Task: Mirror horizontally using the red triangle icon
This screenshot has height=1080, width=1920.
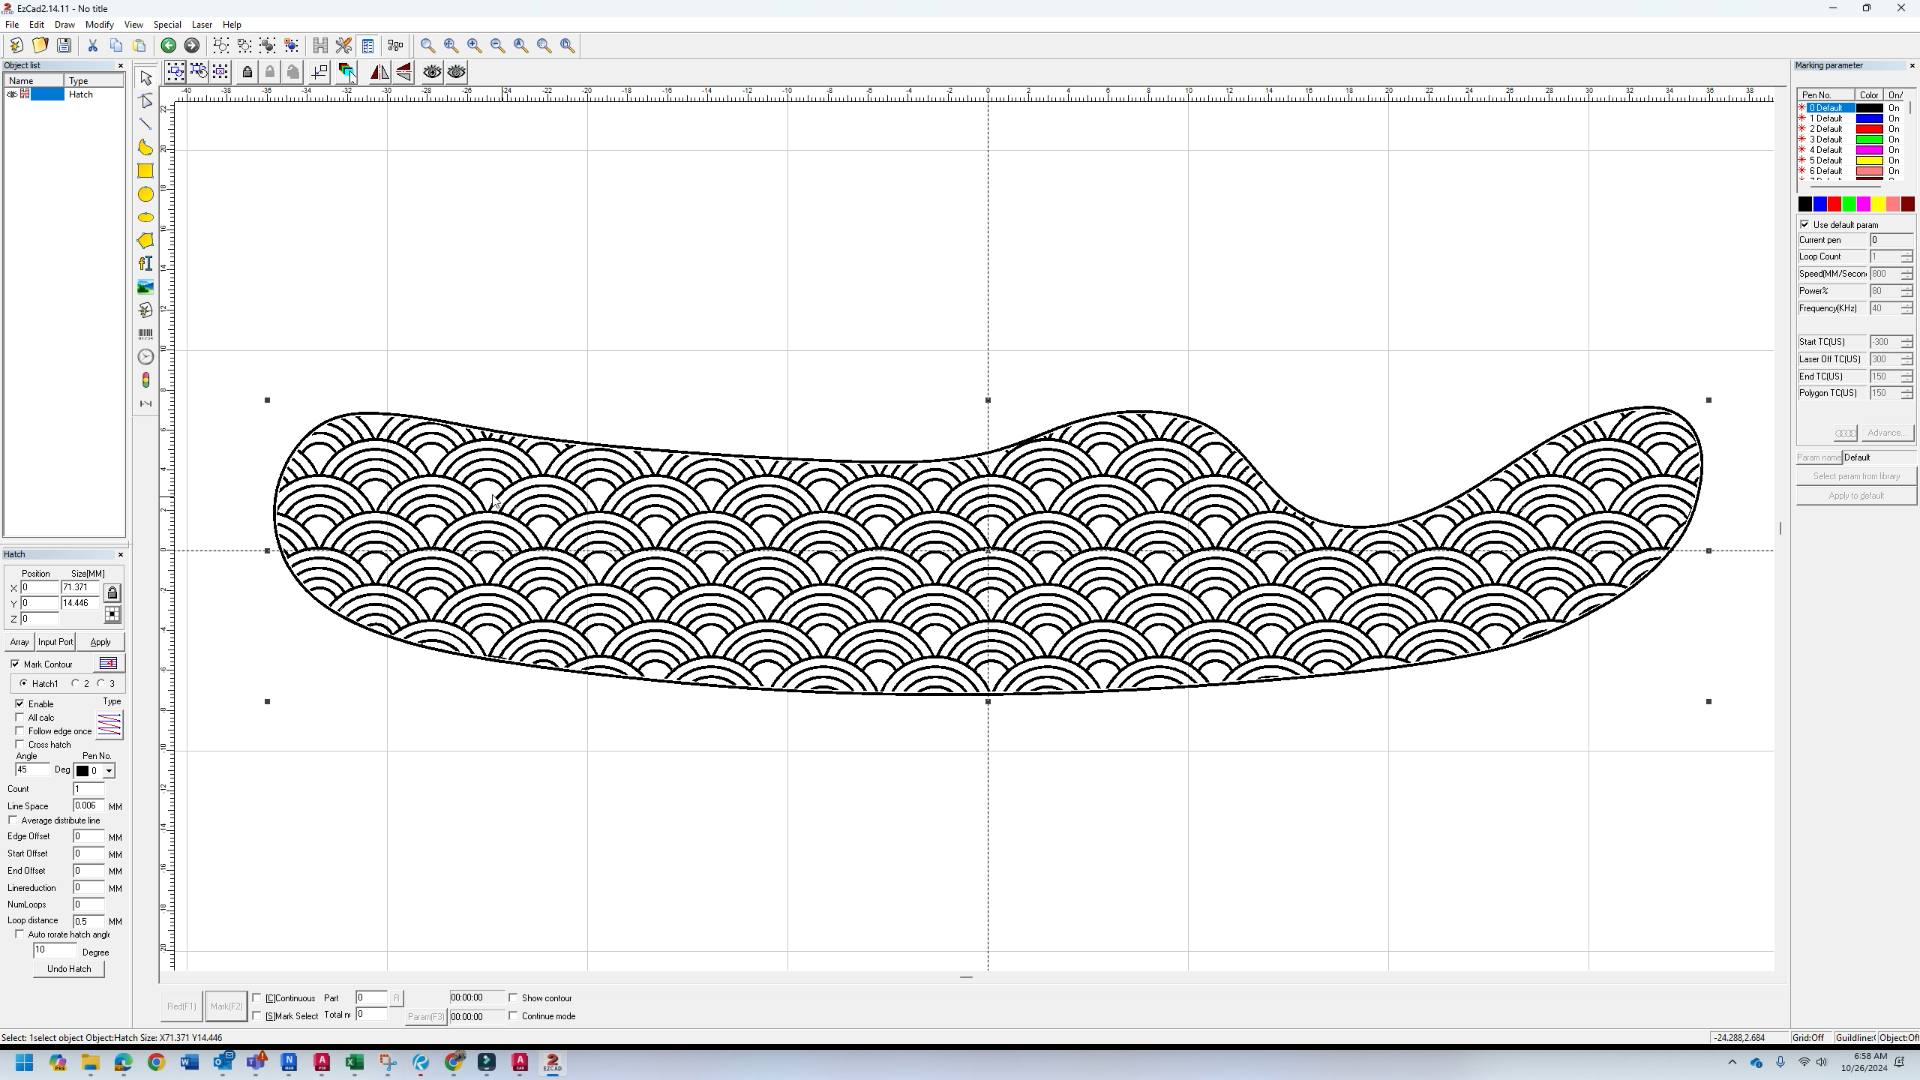Action: (x=379, y=72)
